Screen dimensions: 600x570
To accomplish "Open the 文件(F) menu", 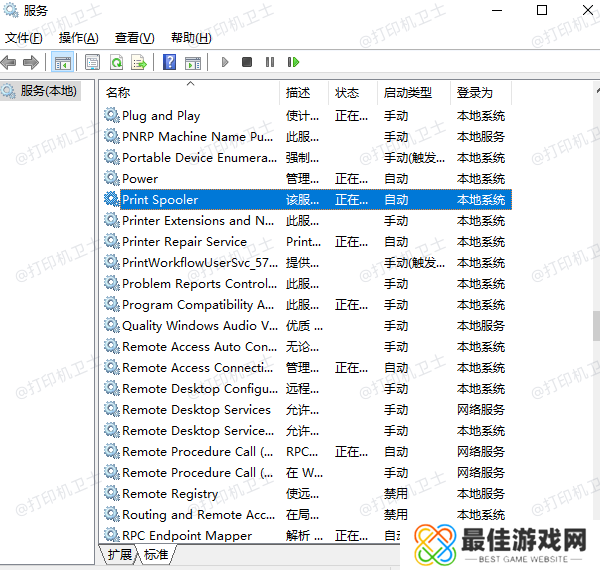I will [23, 38].
